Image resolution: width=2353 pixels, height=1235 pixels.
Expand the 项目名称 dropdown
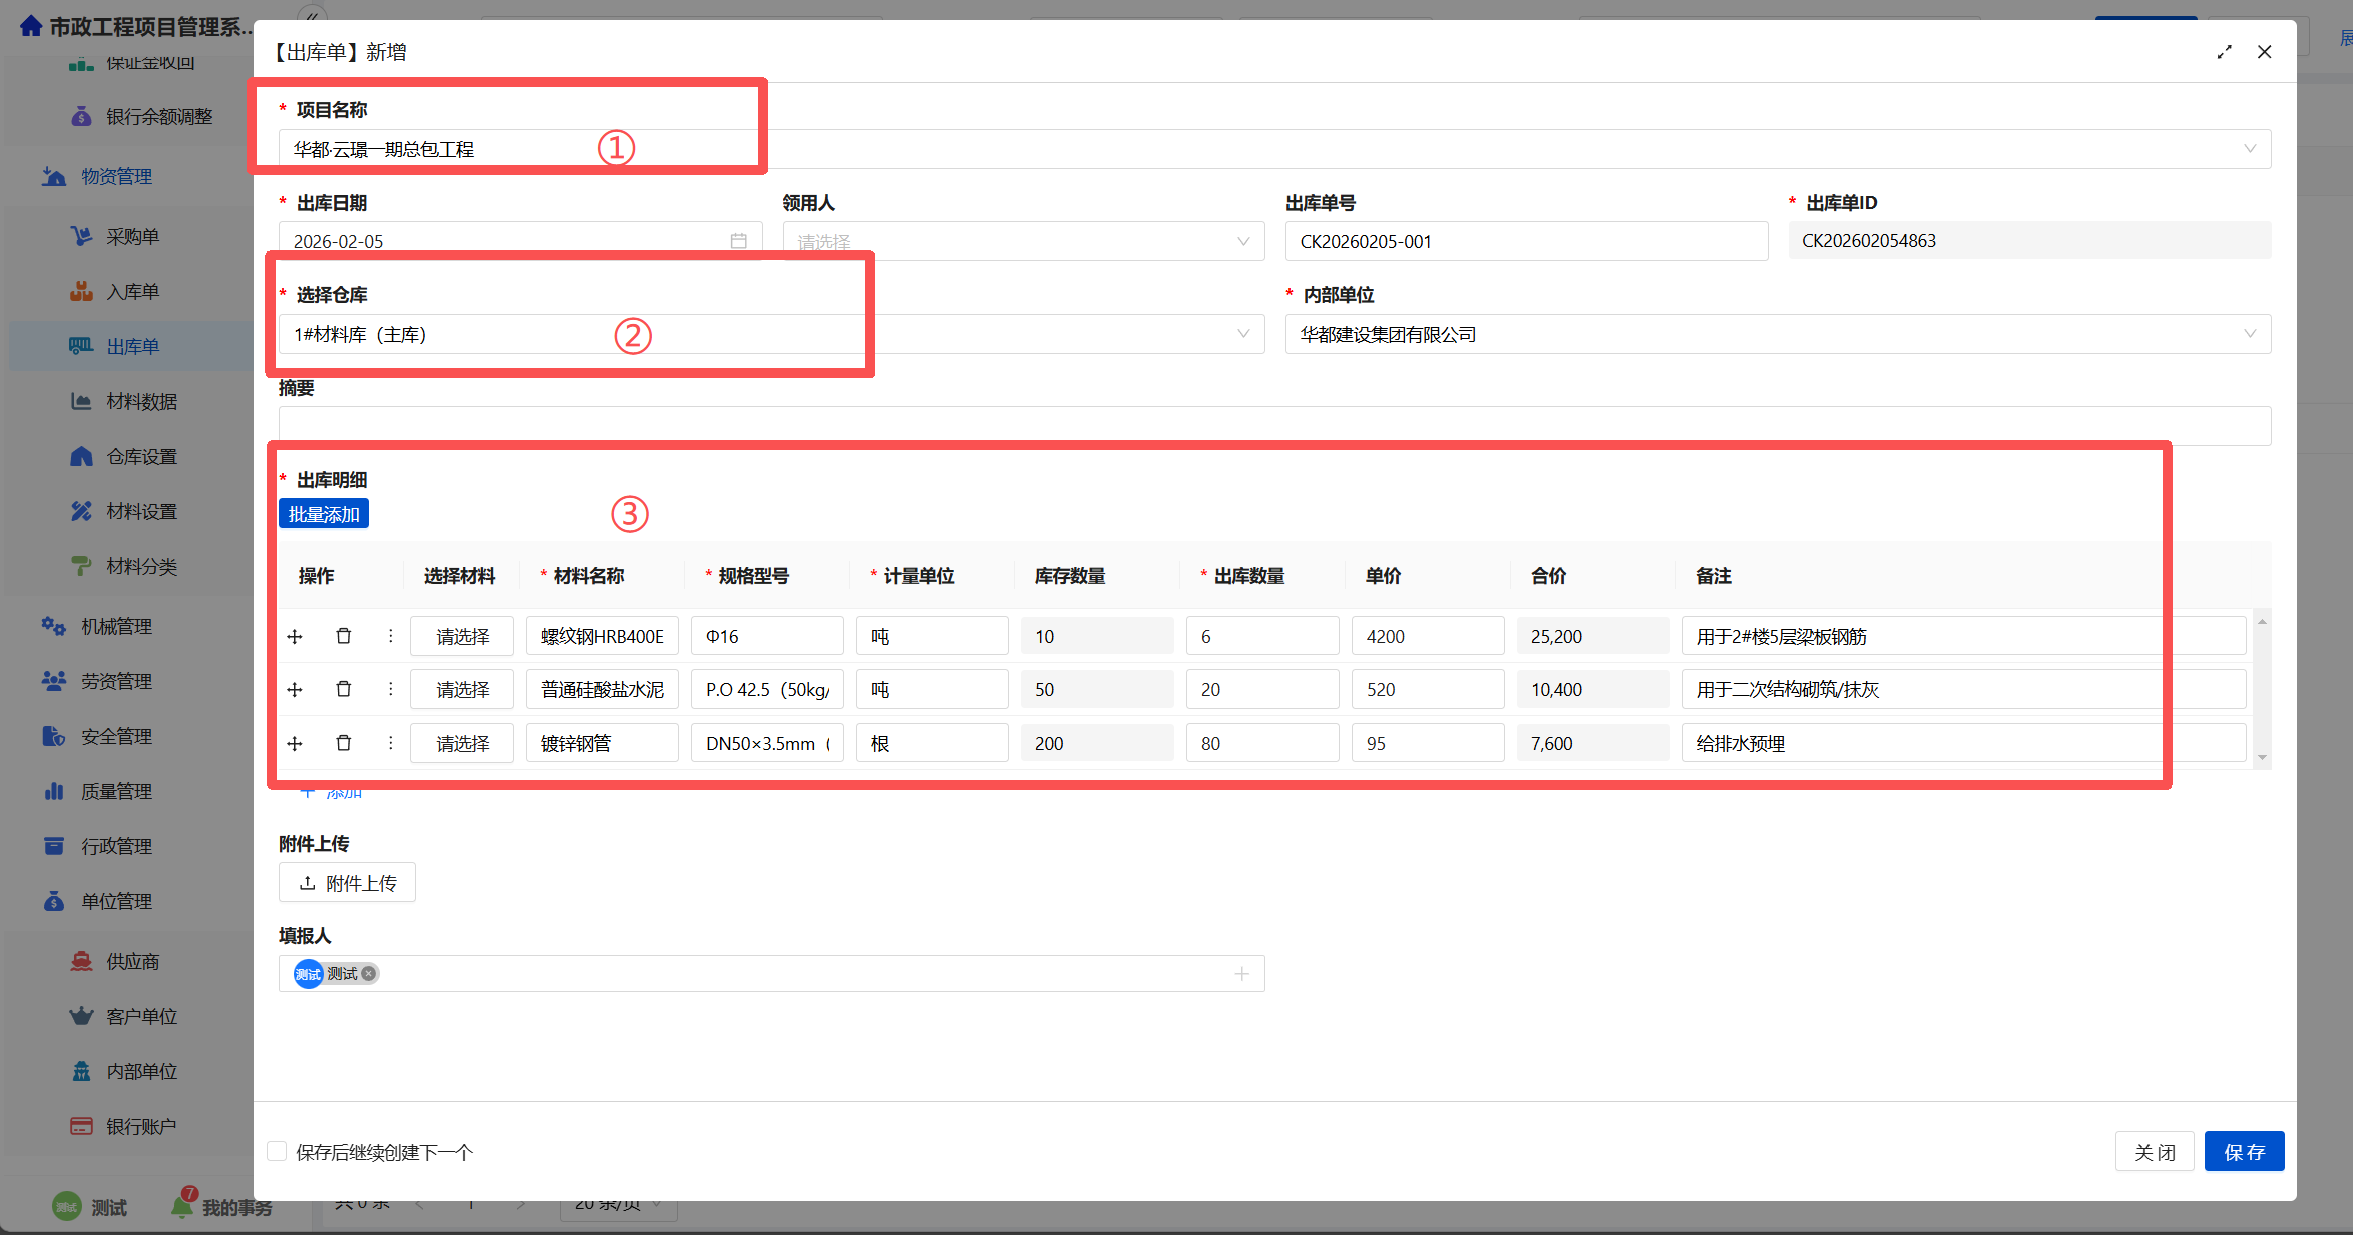pyautogui.click(x=2249, y=149)
